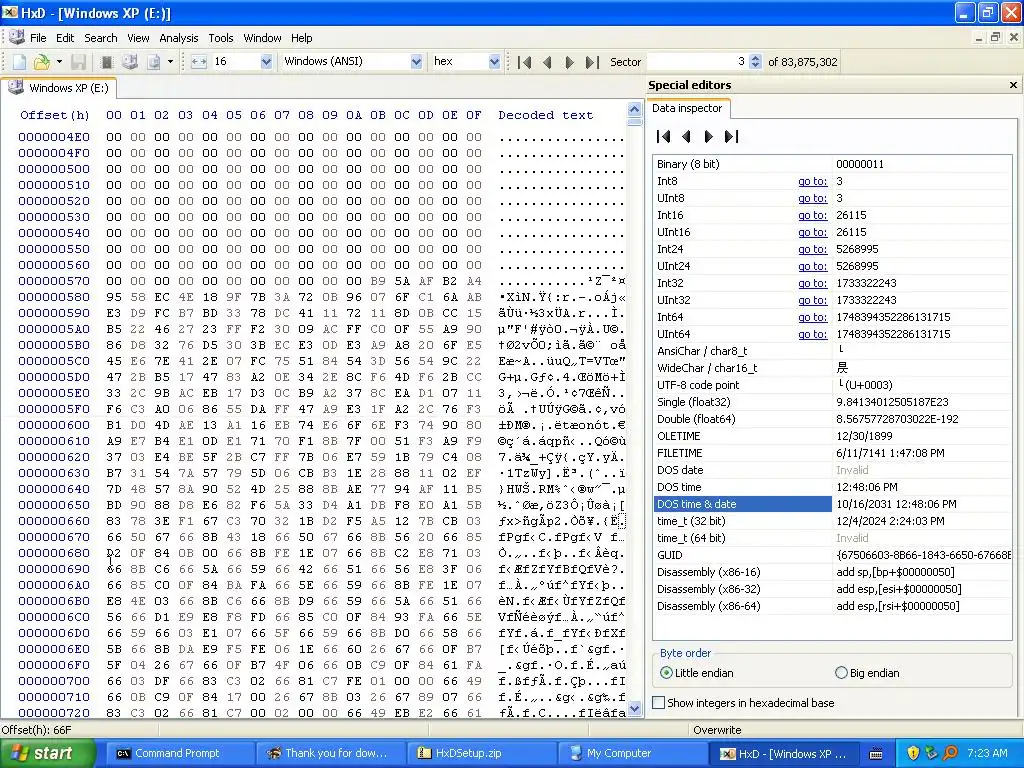Click the on-screen keyboard taskbar icon
This screenshot has width=1024, height=768.
click(876, 754)
